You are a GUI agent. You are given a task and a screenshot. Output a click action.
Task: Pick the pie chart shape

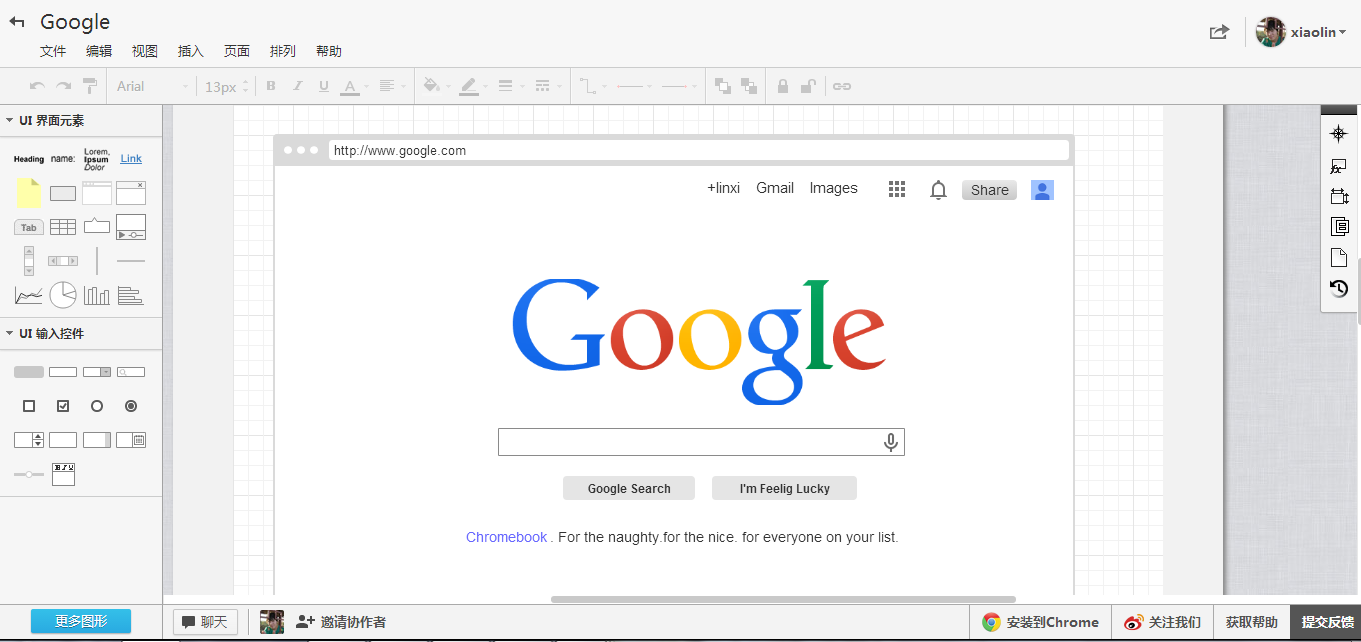point(63,294)
